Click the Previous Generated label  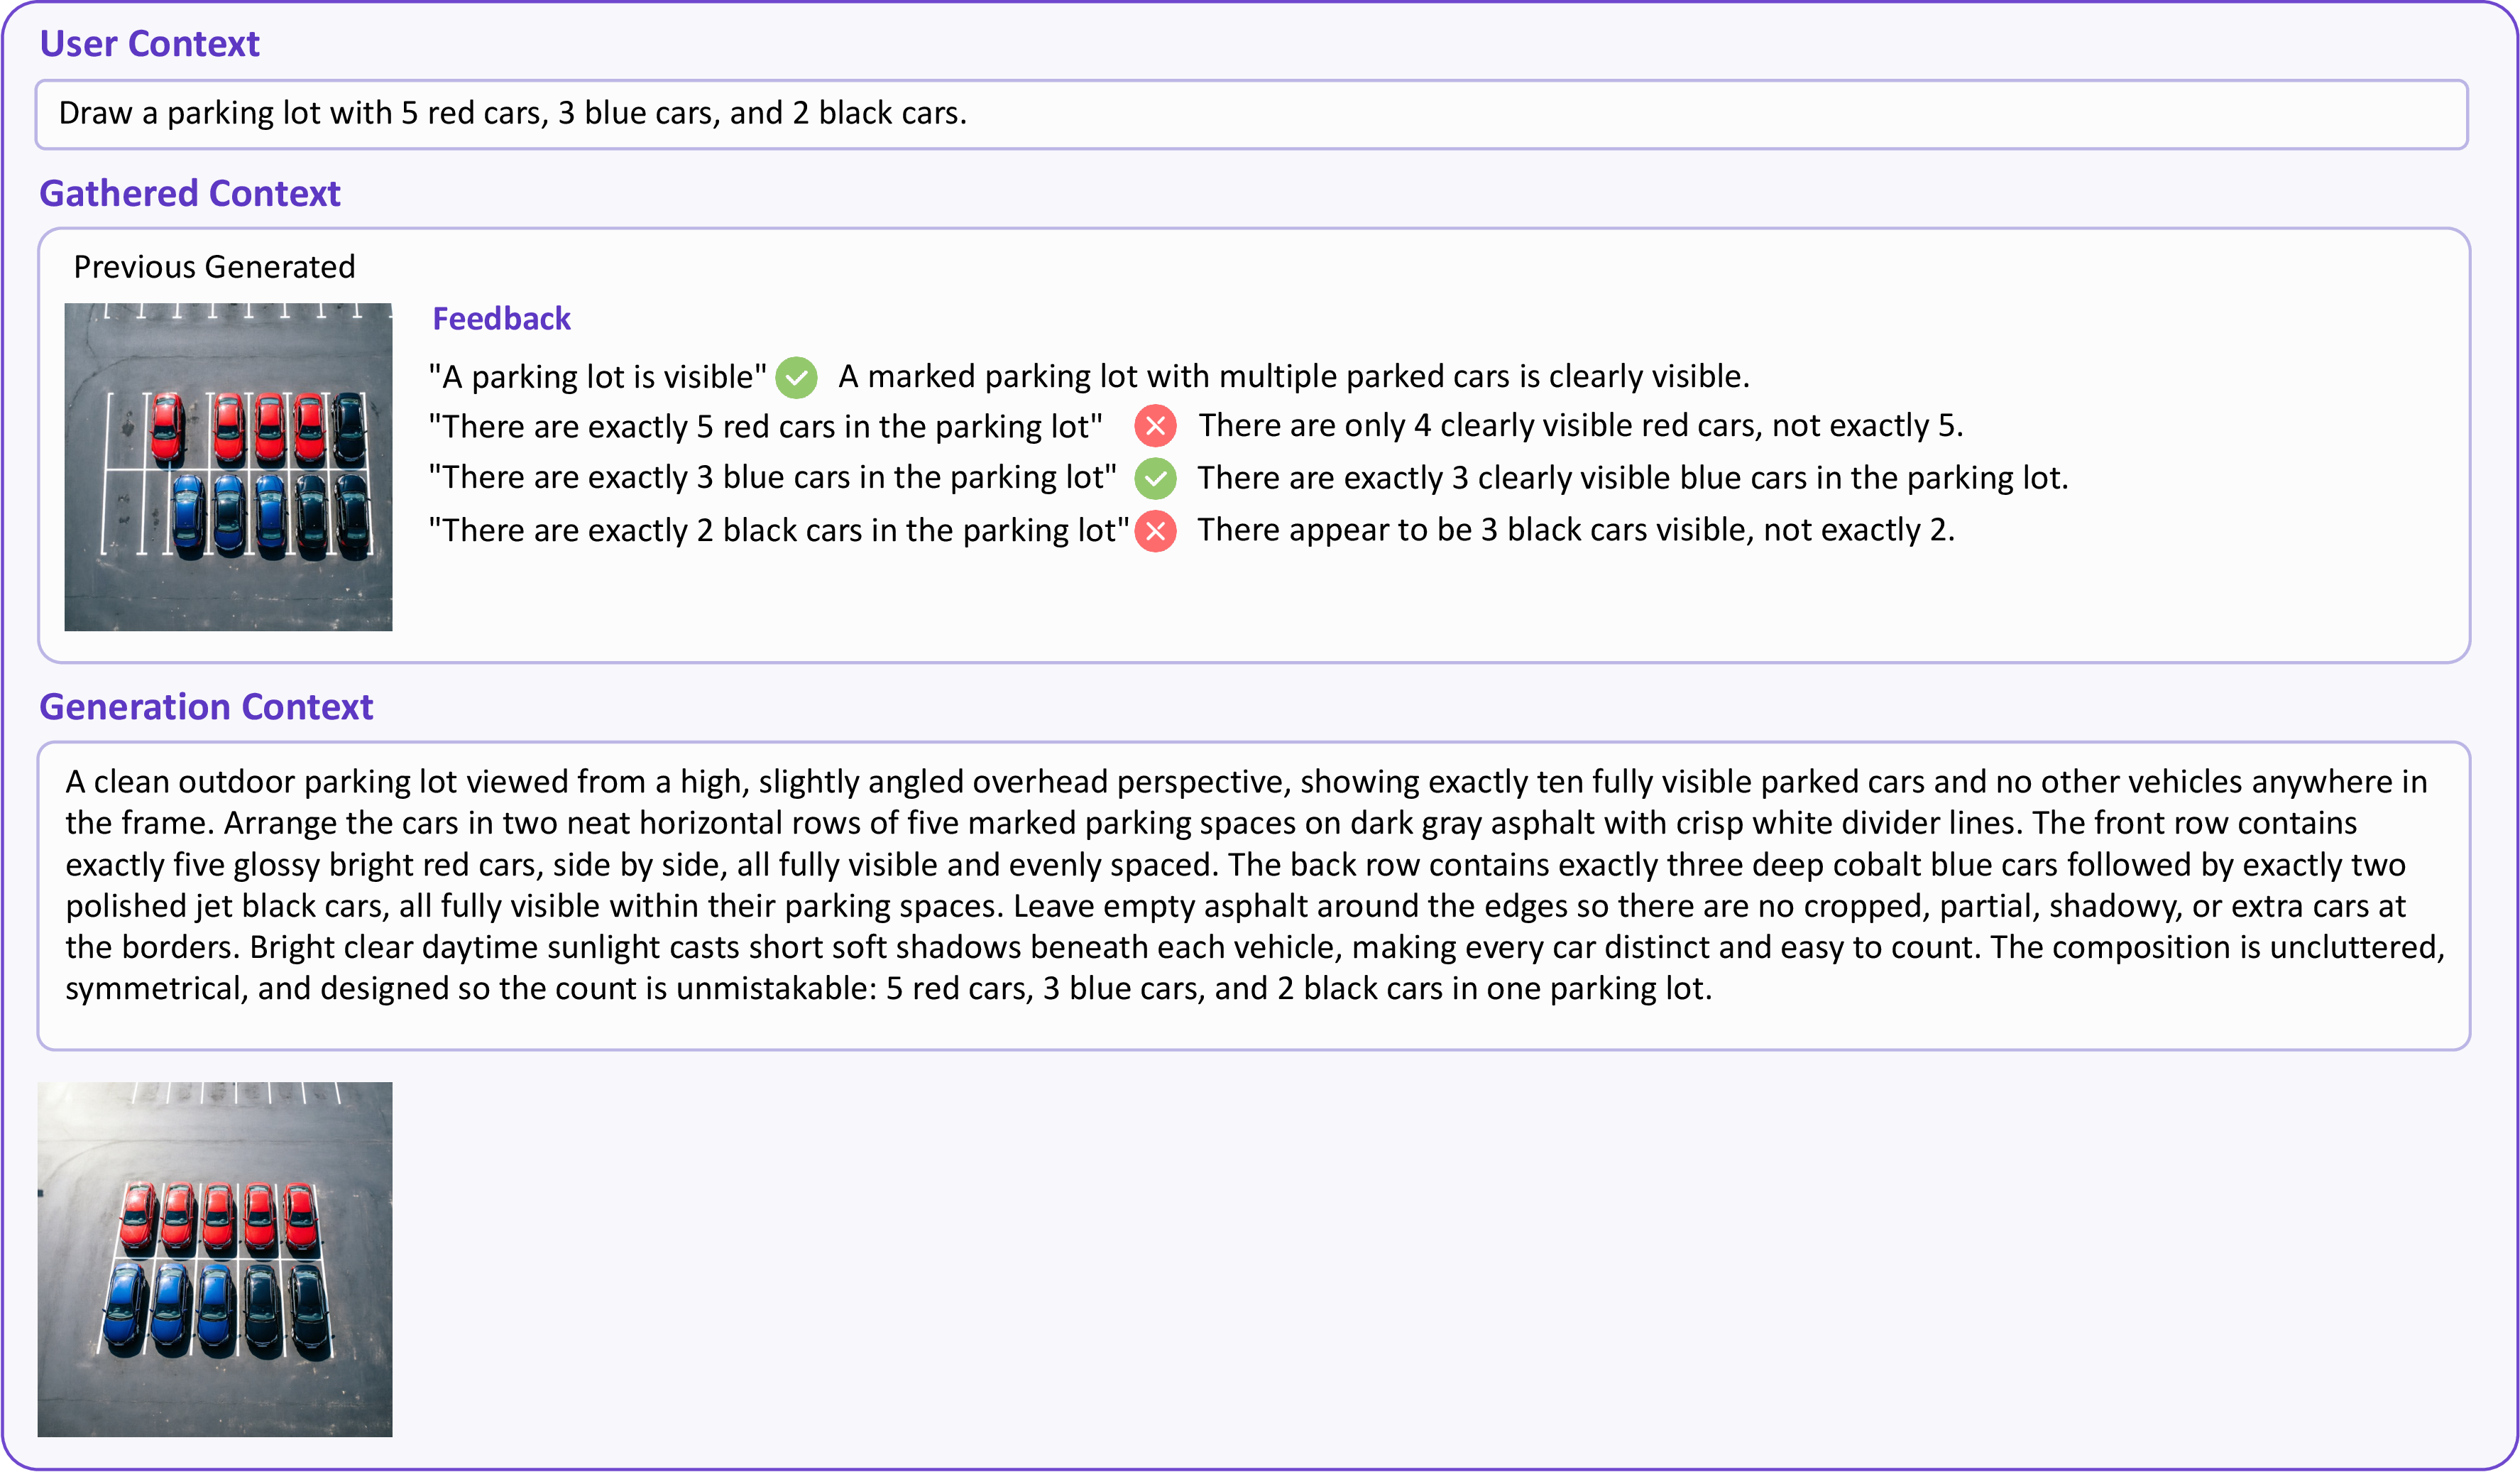pyautogui.click(x=214, y=267)
